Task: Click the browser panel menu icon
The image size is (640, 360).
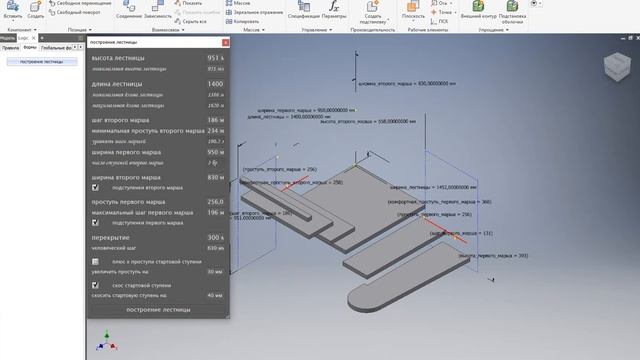Action: click(x=80, y=38)
